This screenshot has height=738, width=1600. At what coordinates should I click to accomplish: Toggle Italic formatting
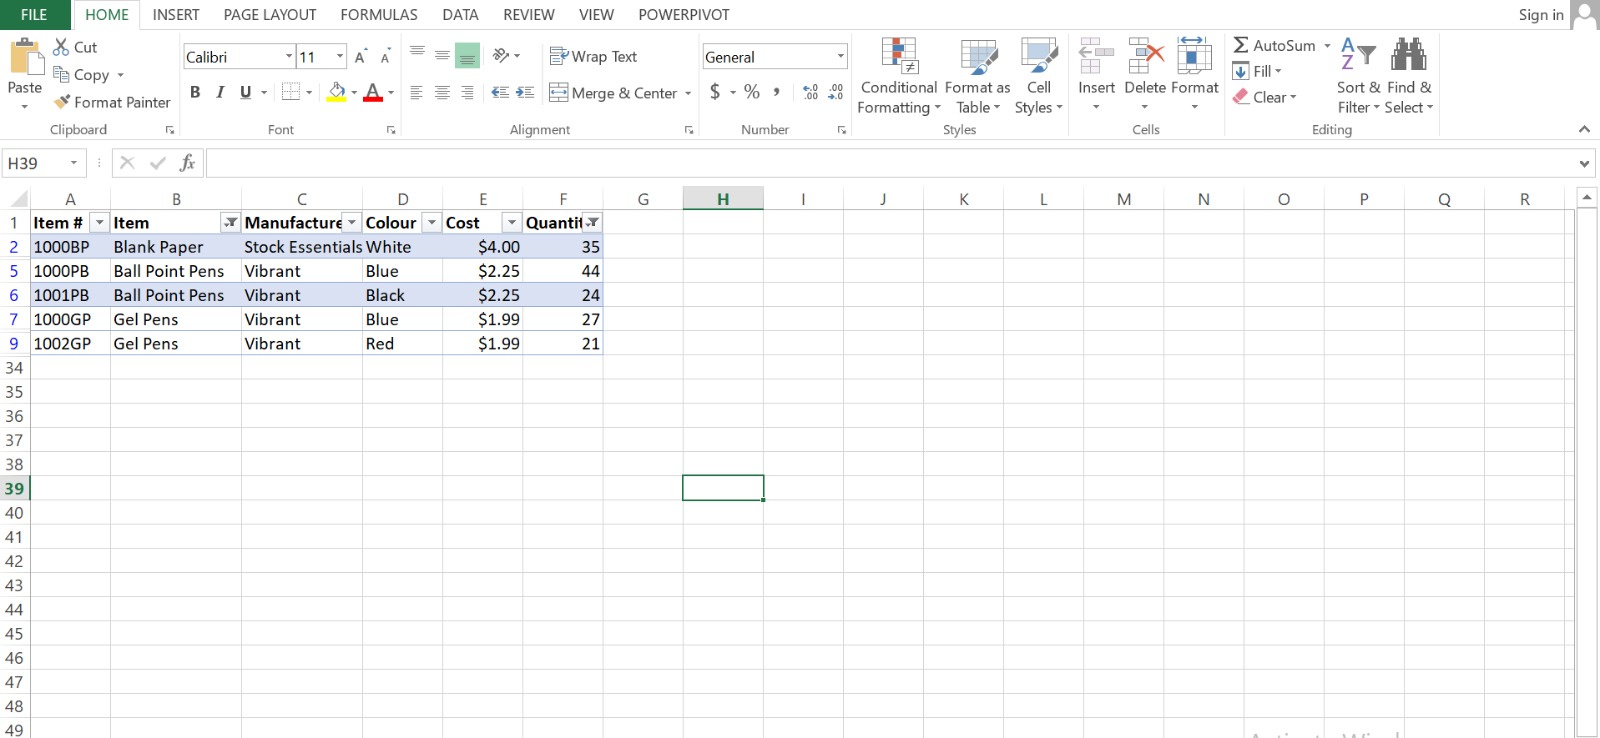click(x=220, y=92)
